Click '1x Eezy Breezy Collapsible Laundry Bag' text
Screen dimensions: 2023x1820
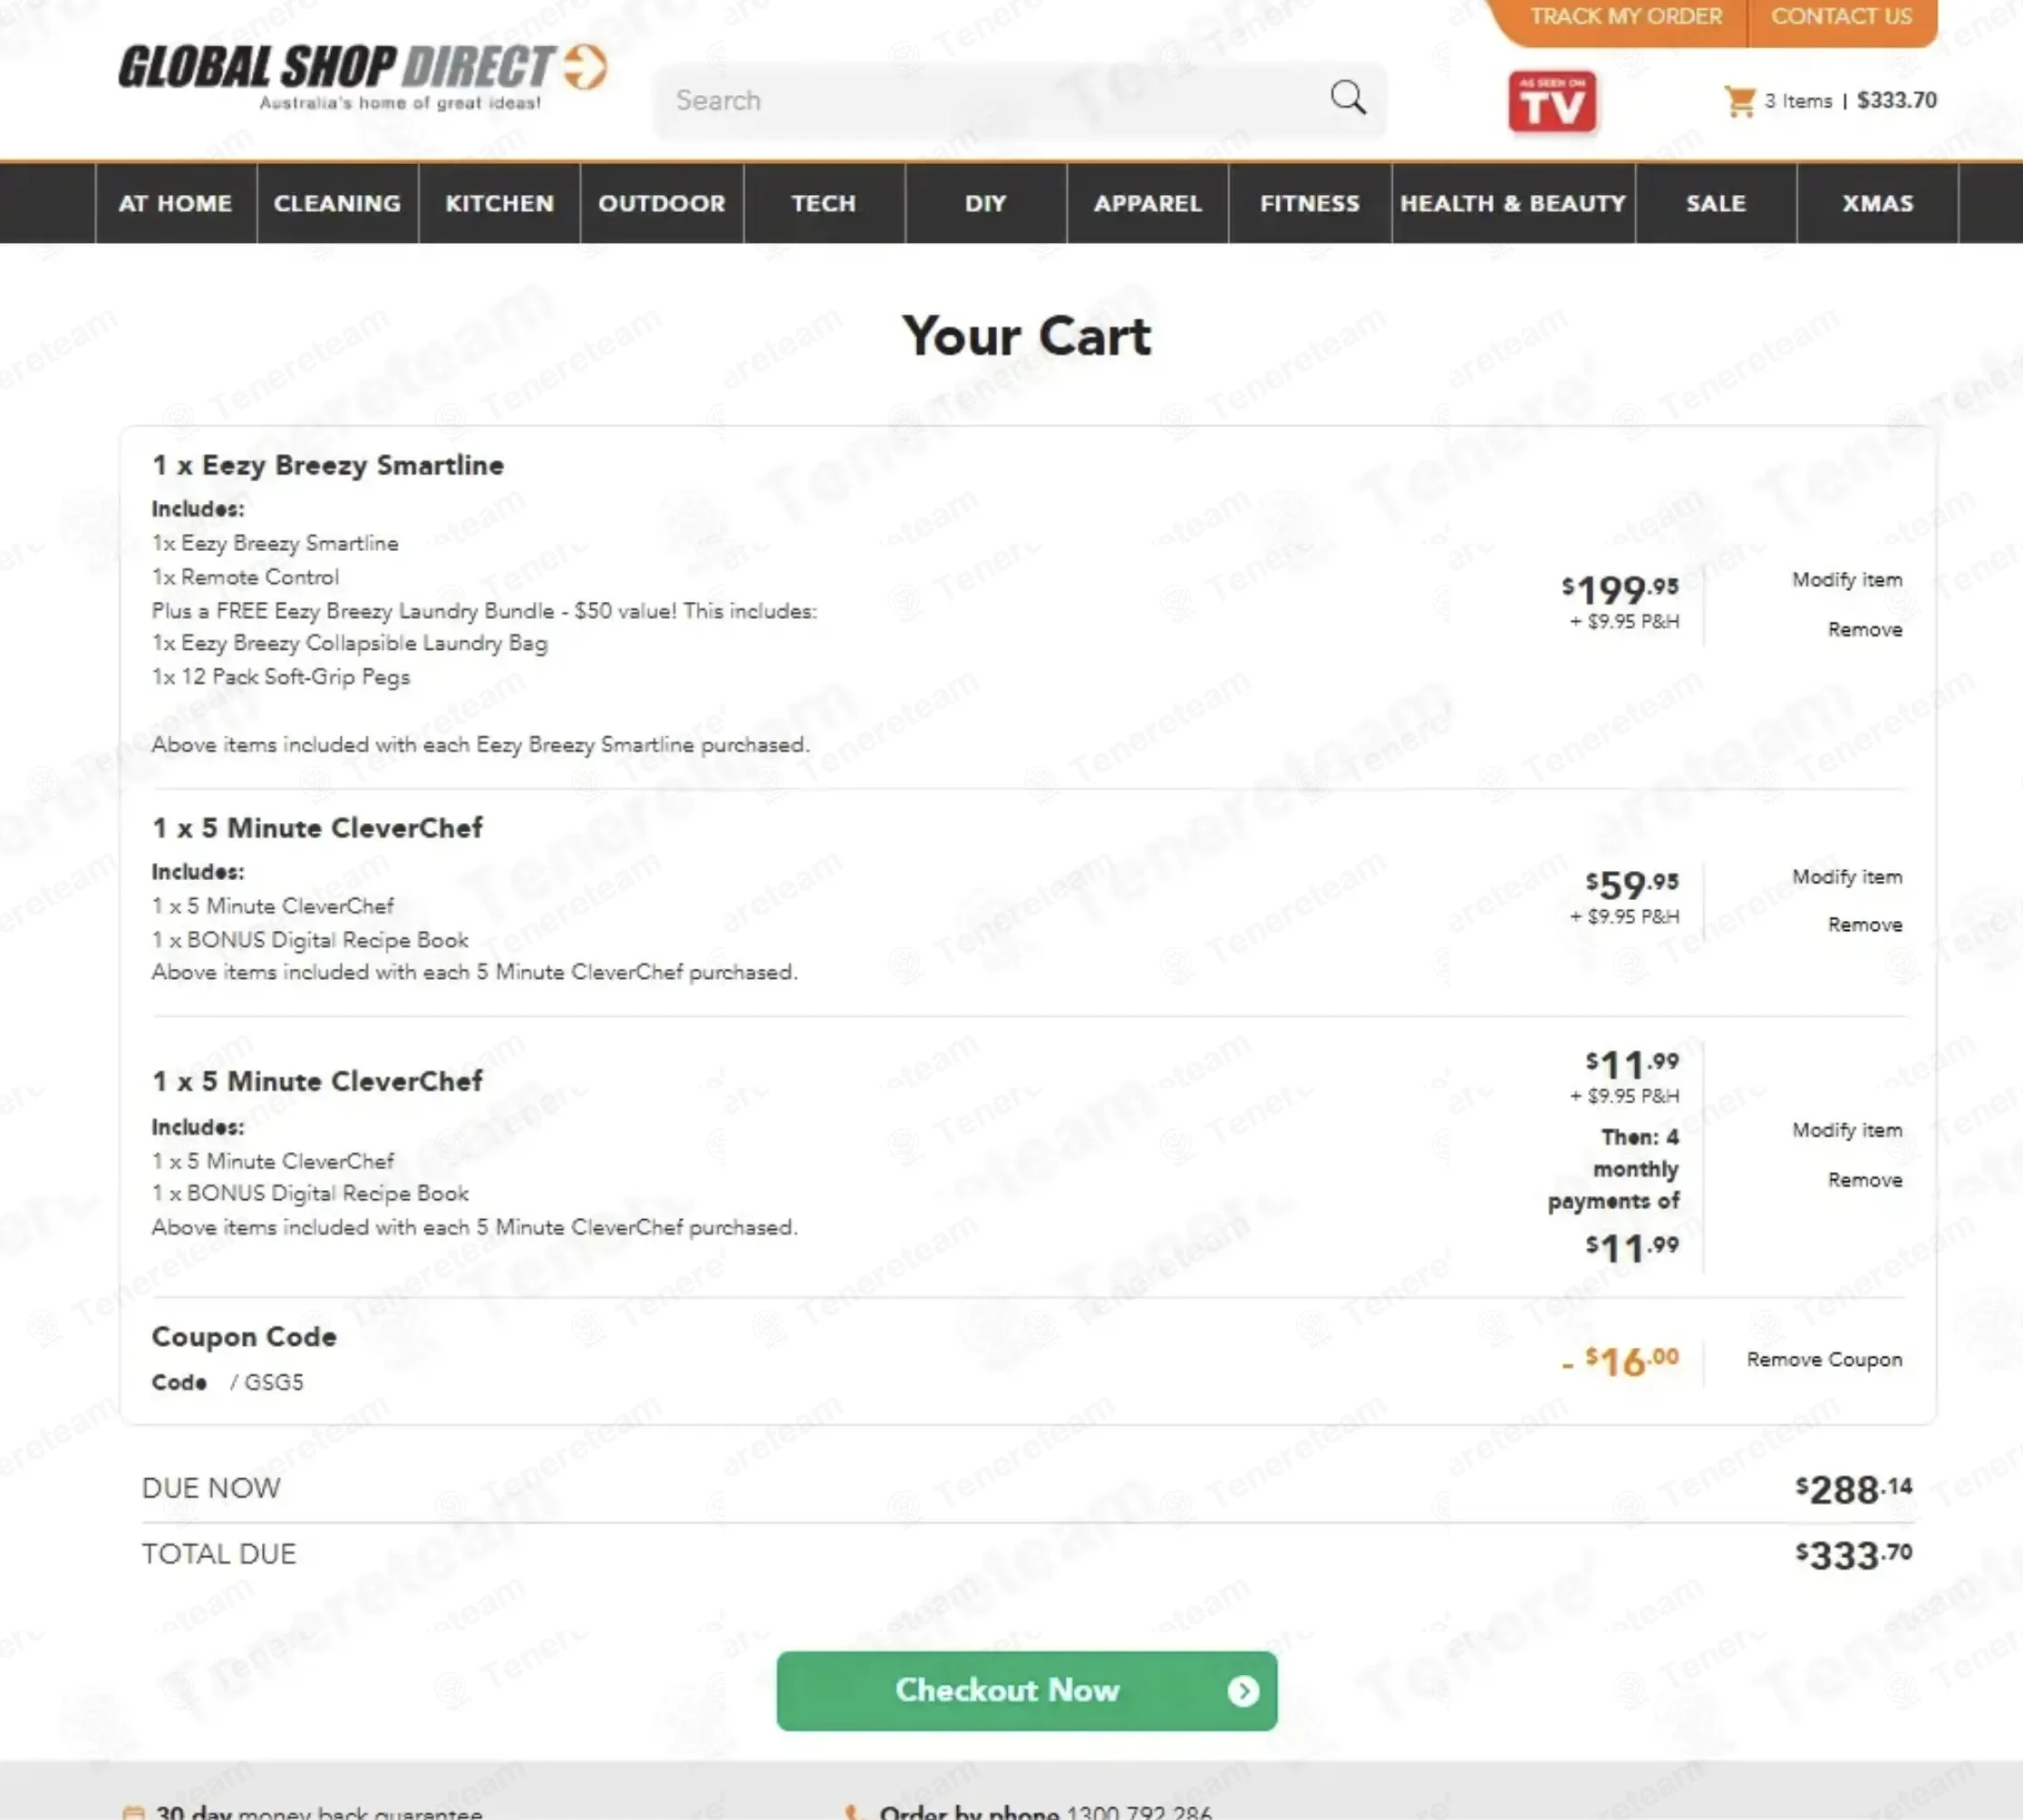pyautogui.click(x=350, y=643)
